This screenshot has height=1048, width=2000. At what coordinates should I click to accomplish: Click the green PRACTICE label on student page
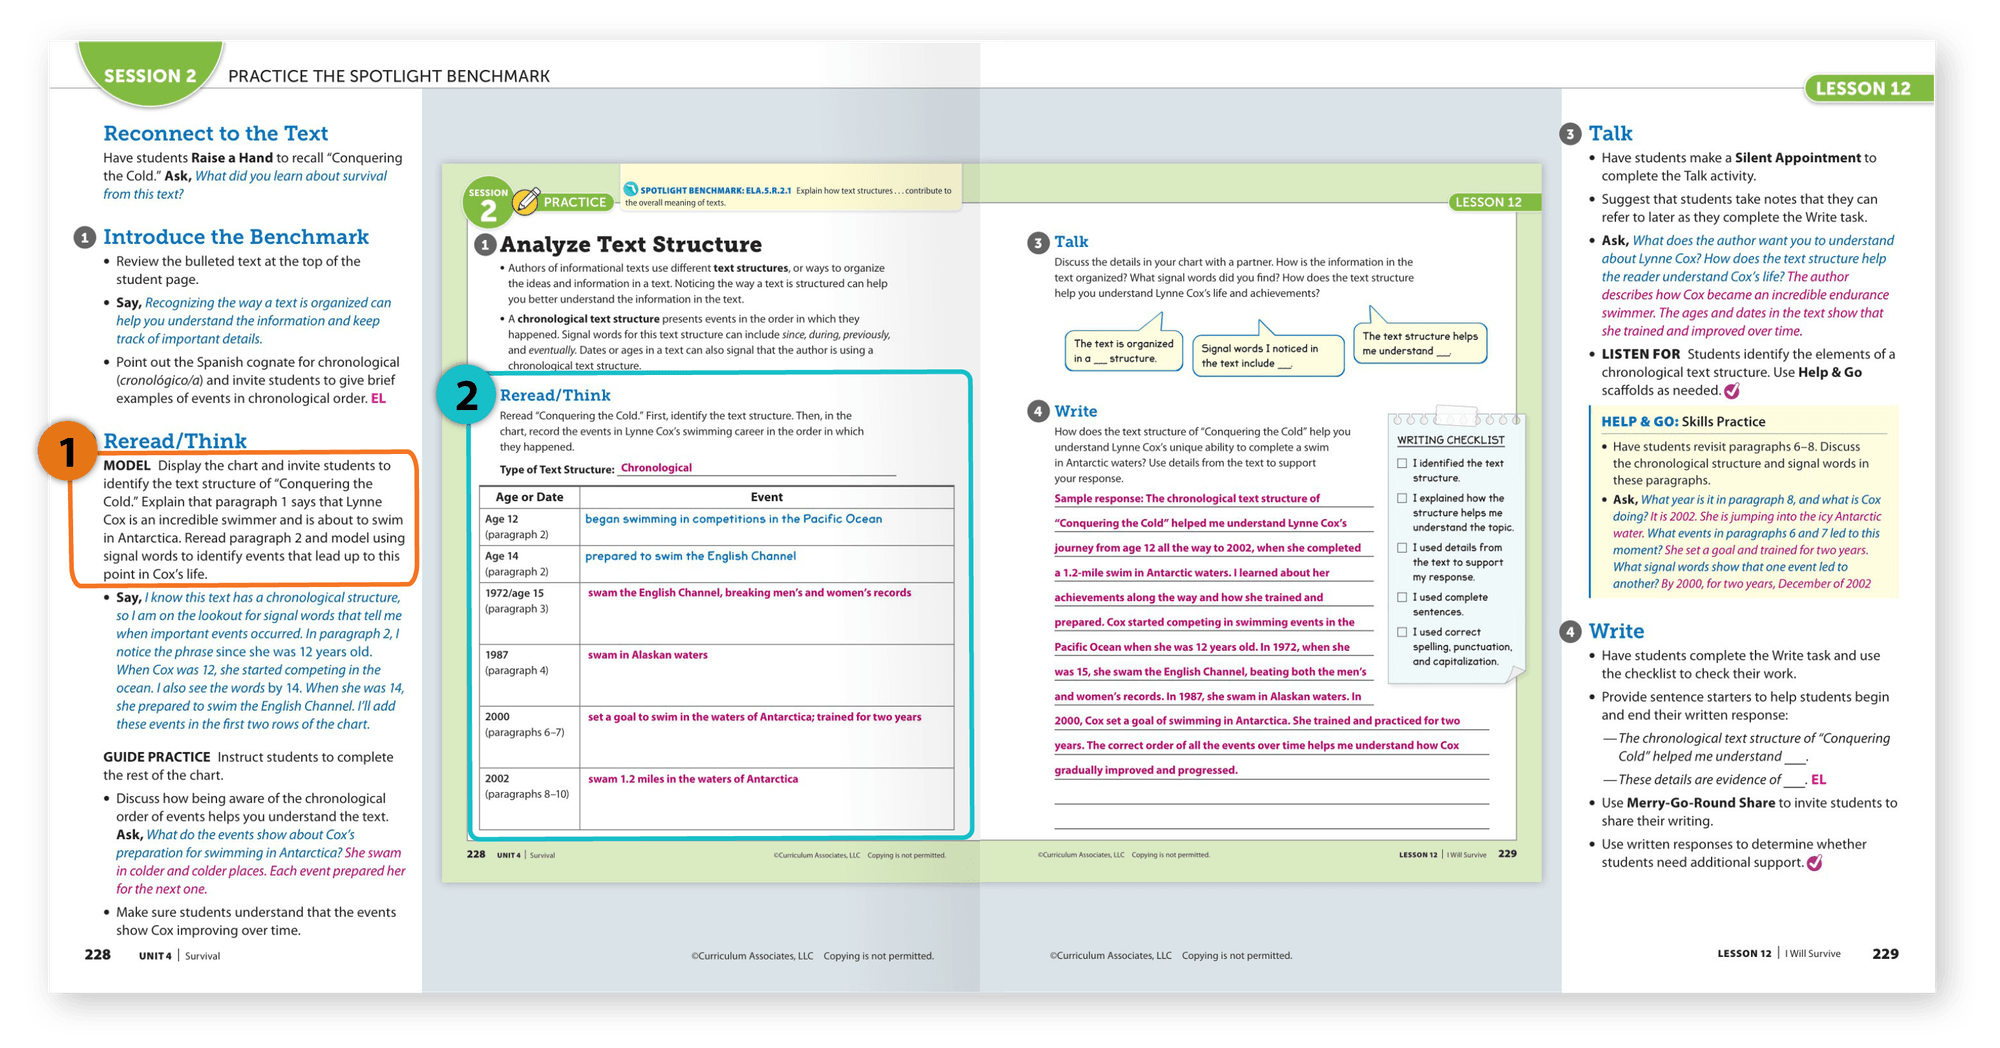pyautogui.click(x=575, y=202)
